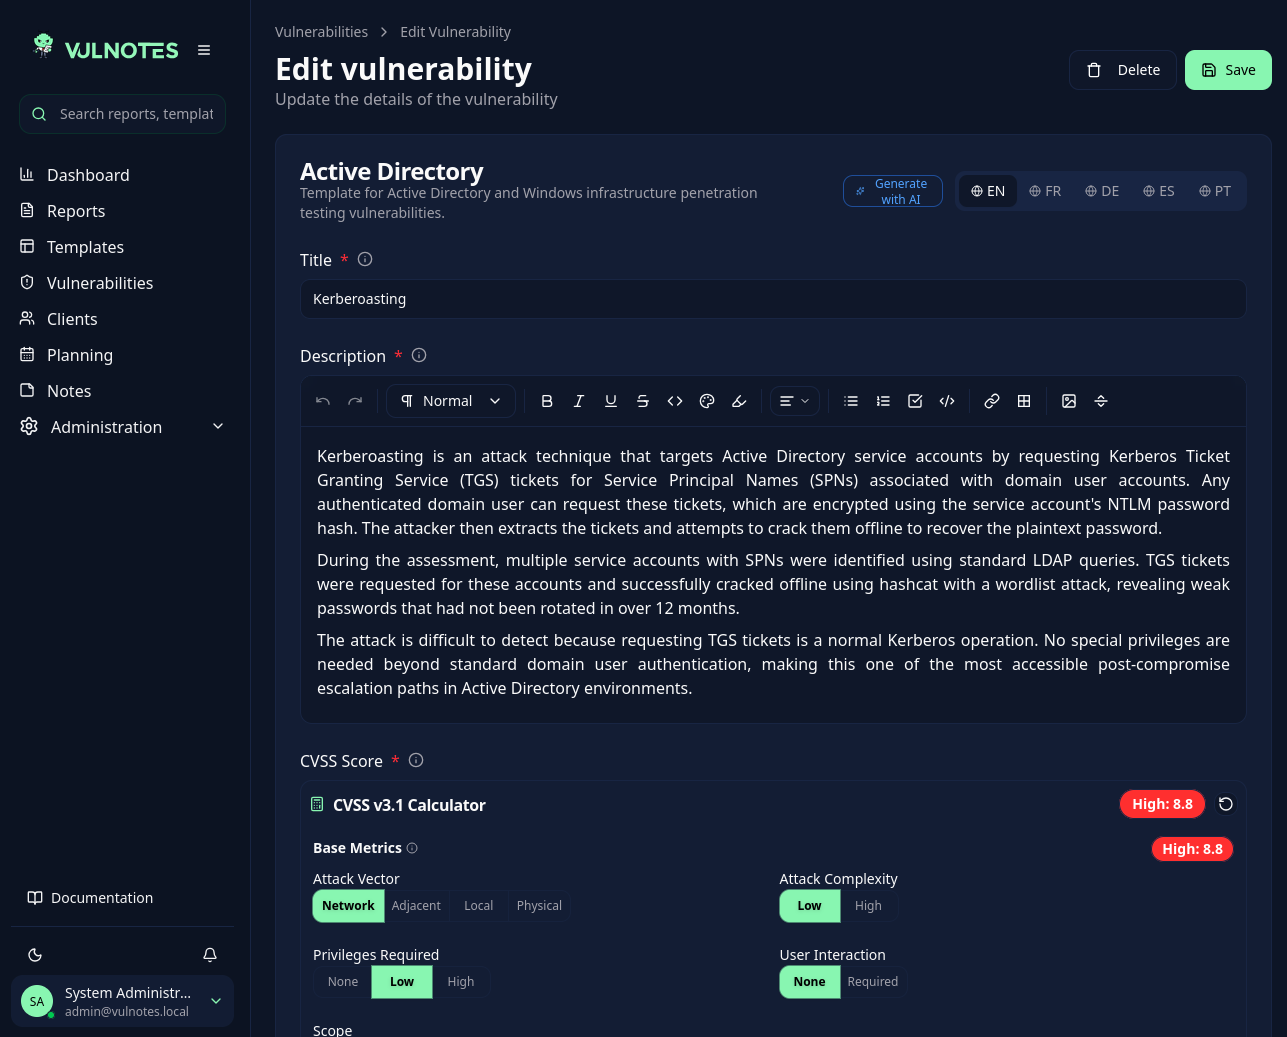
Task: Switch to the PT language tab
Action: point(1215,191)
